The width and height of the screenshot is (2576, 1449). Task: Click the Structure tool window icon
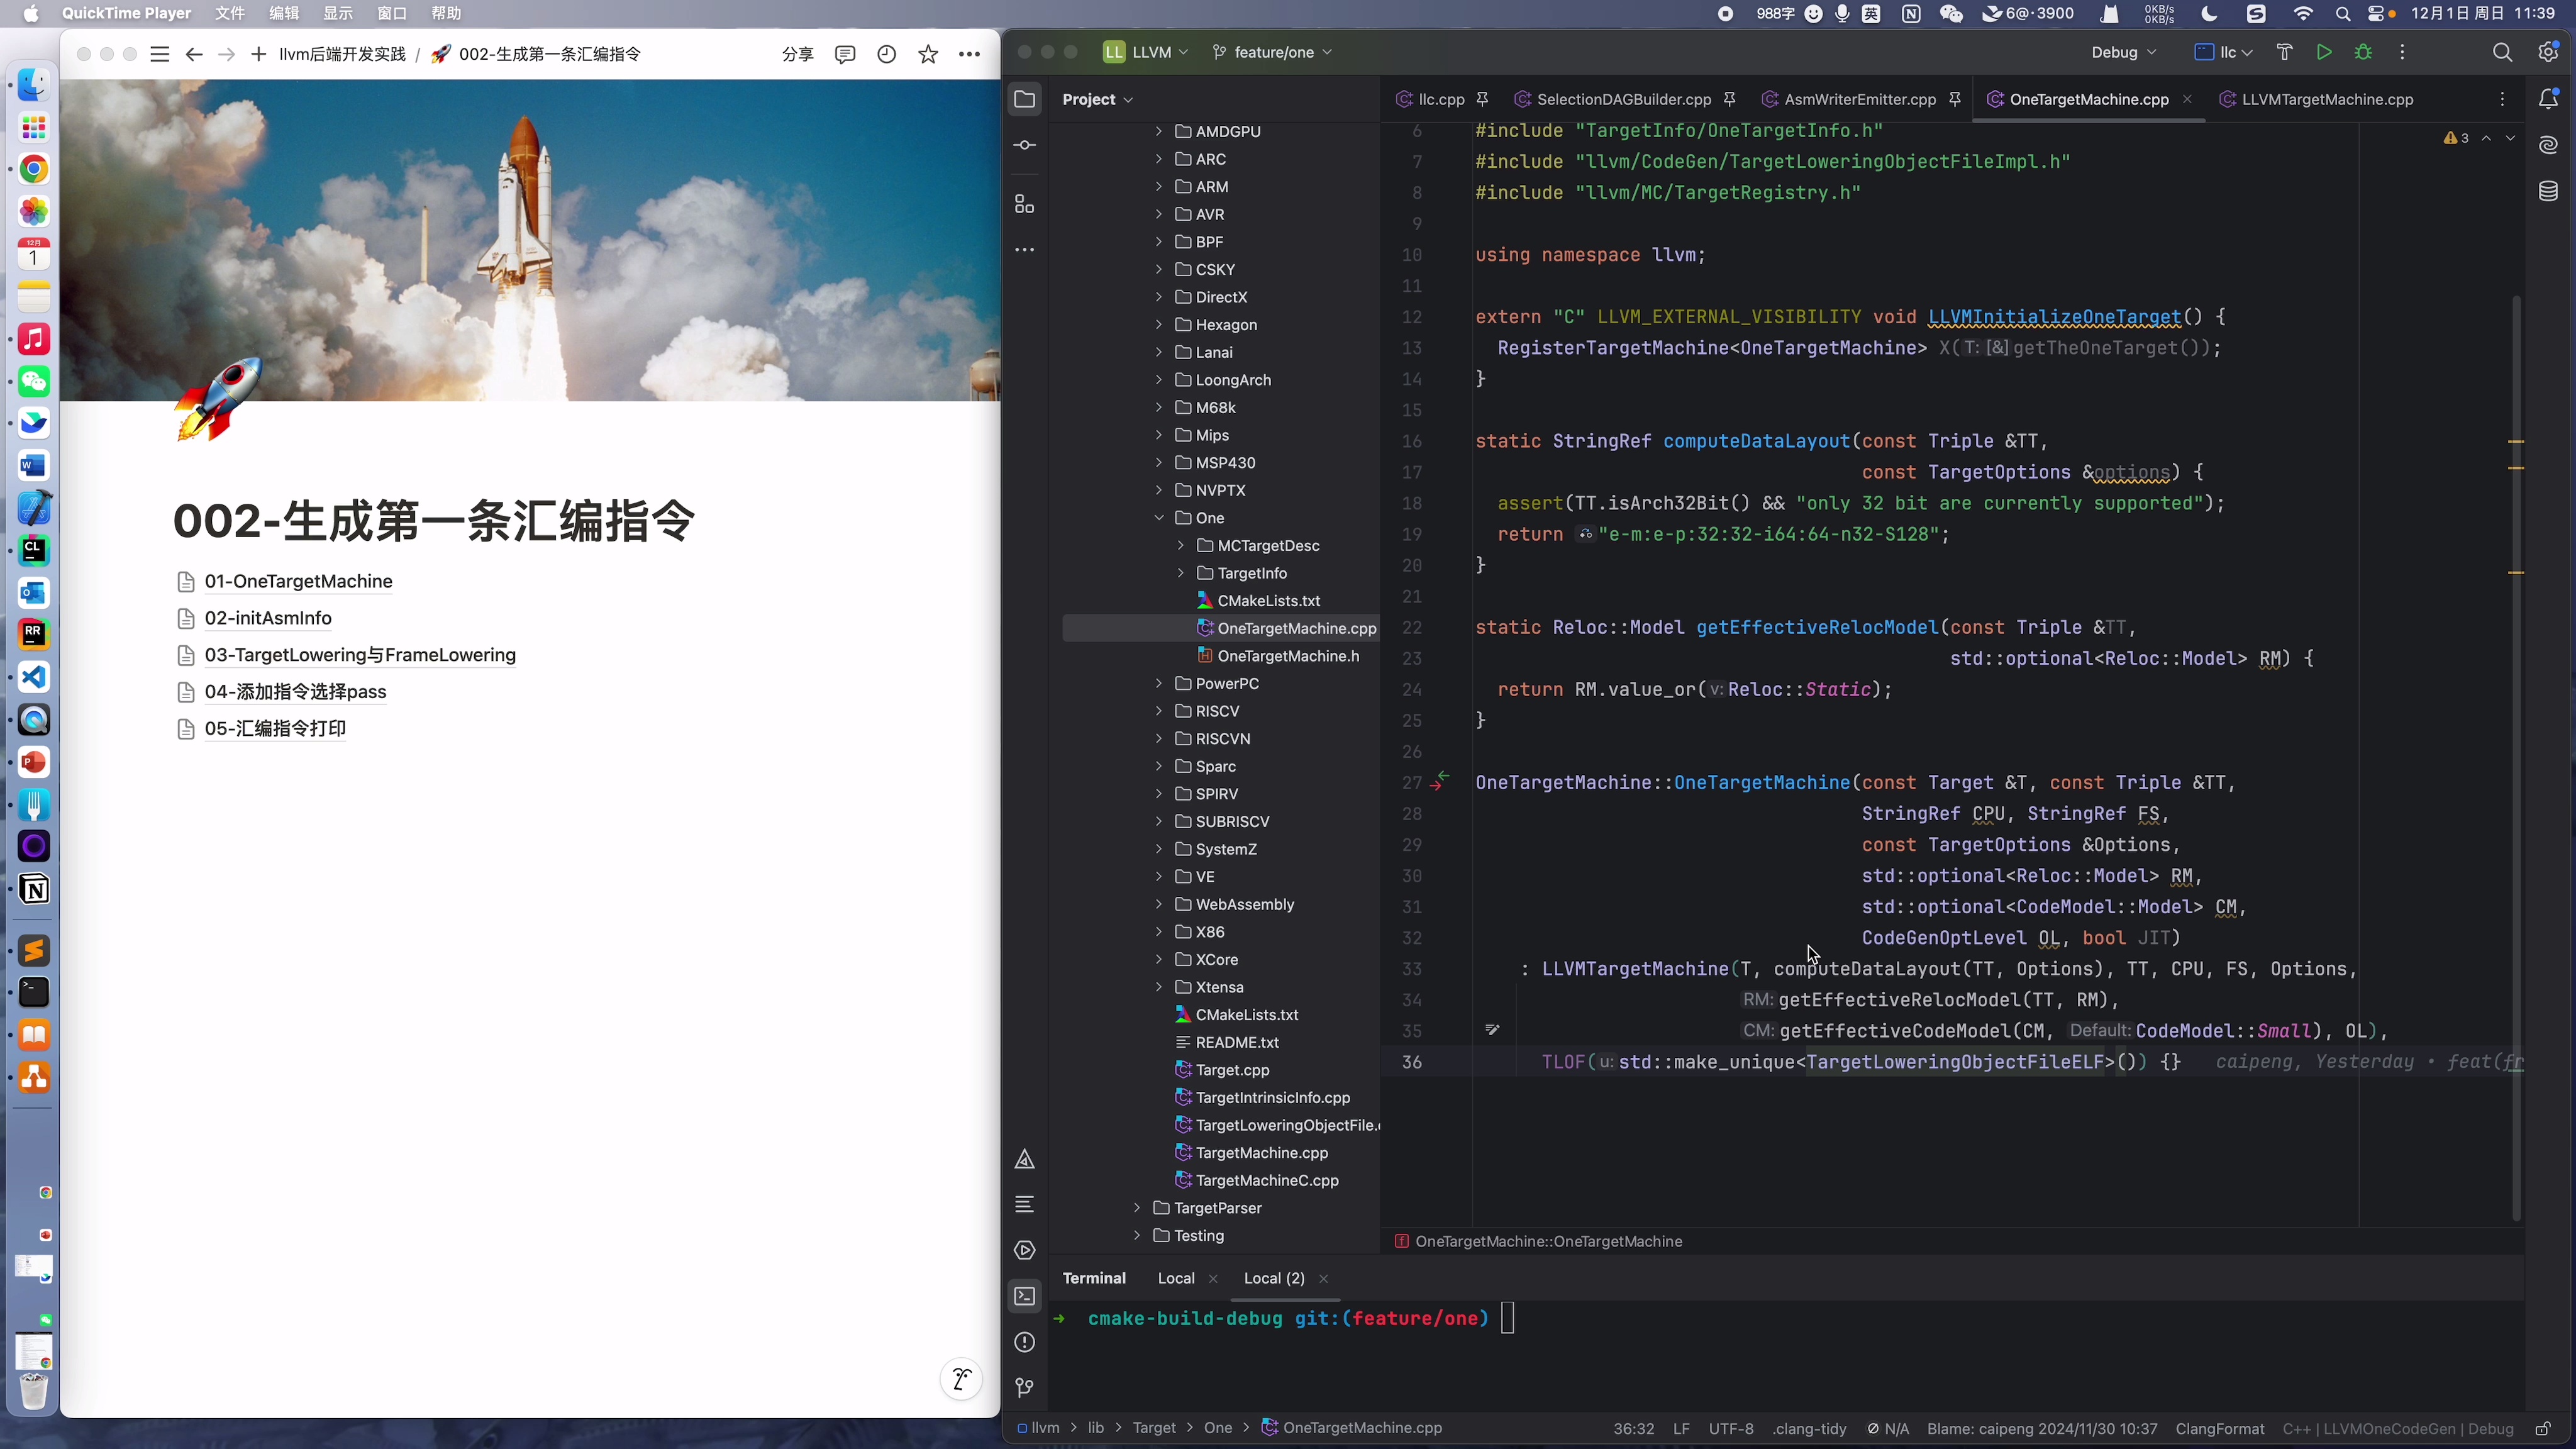pos(1024,204)
